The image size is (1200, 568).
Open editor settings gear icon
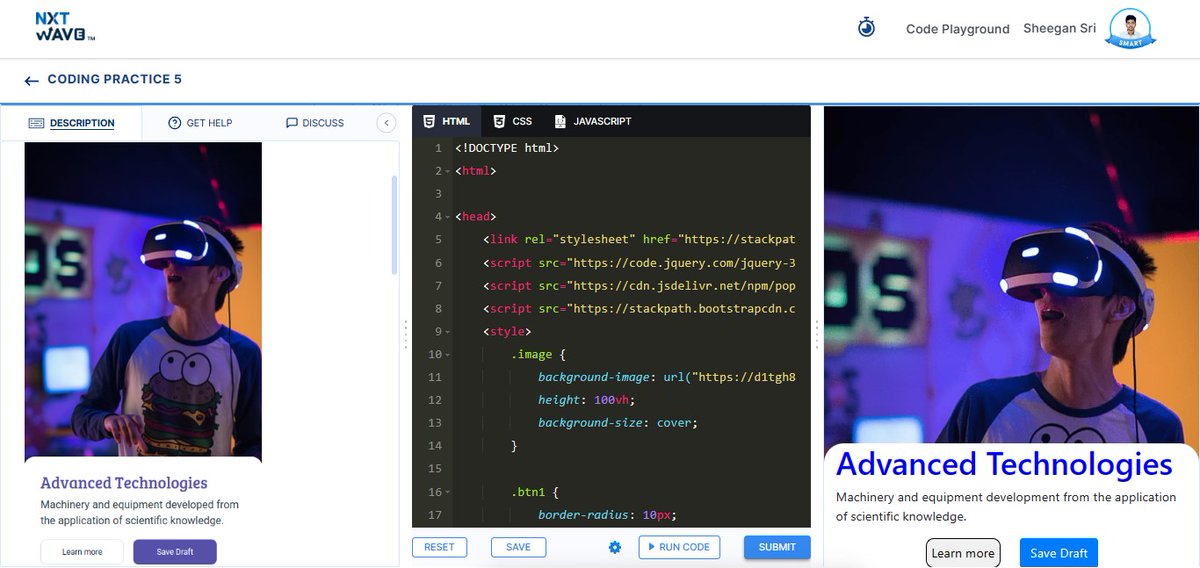tap(615, 547)
